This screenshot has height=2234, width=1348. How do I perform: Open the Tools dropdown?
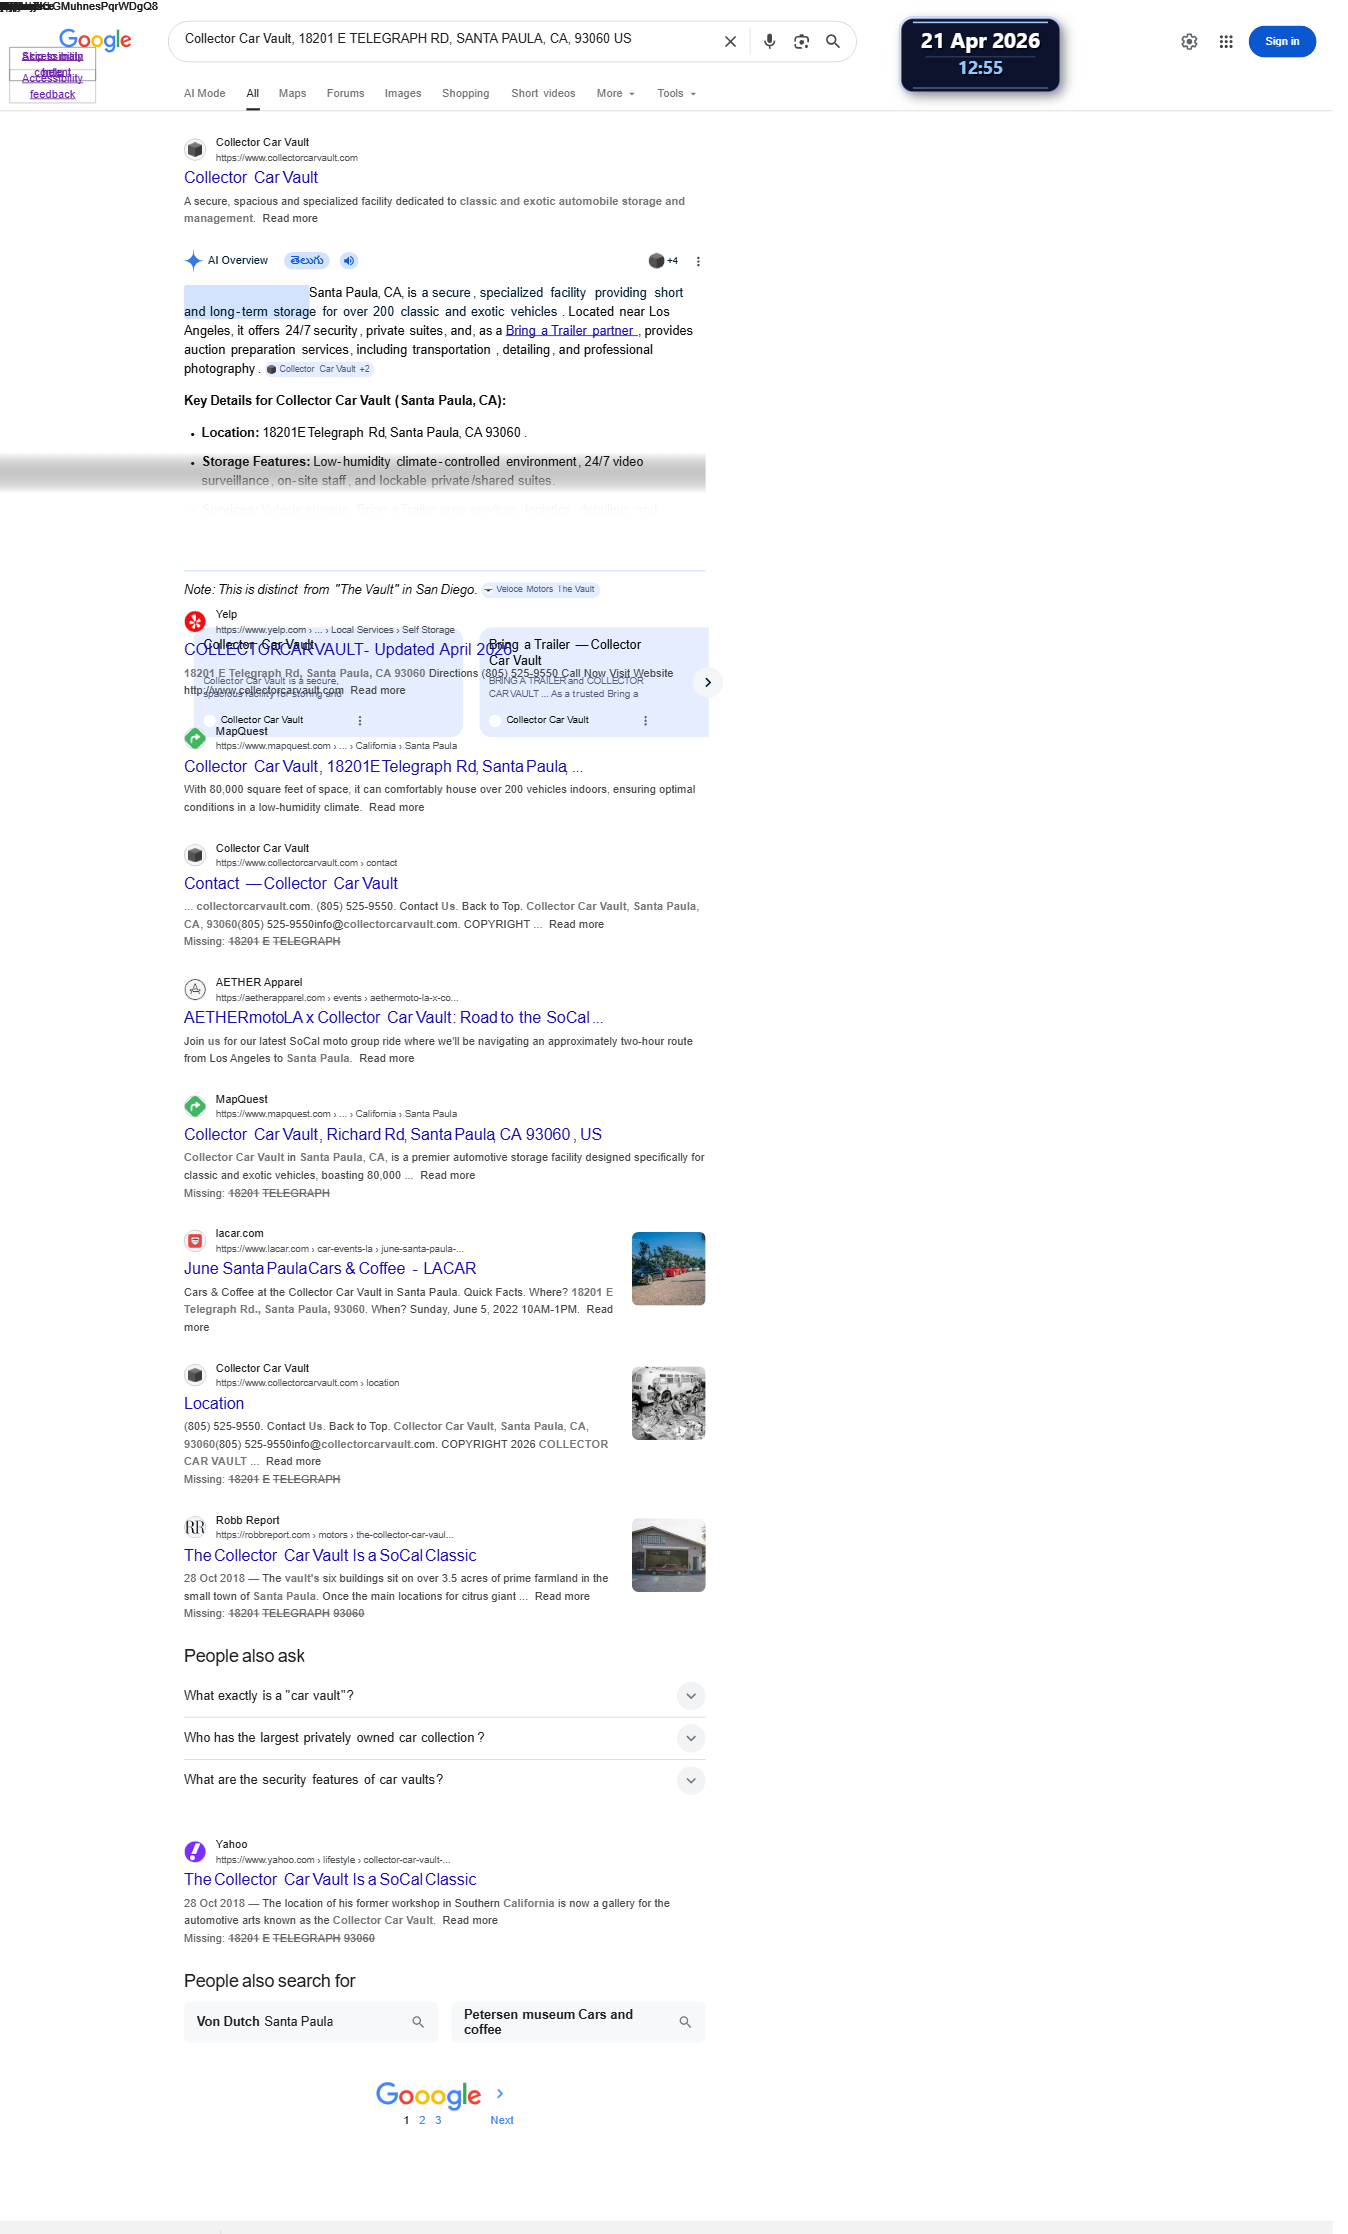[x=676, y=94]
